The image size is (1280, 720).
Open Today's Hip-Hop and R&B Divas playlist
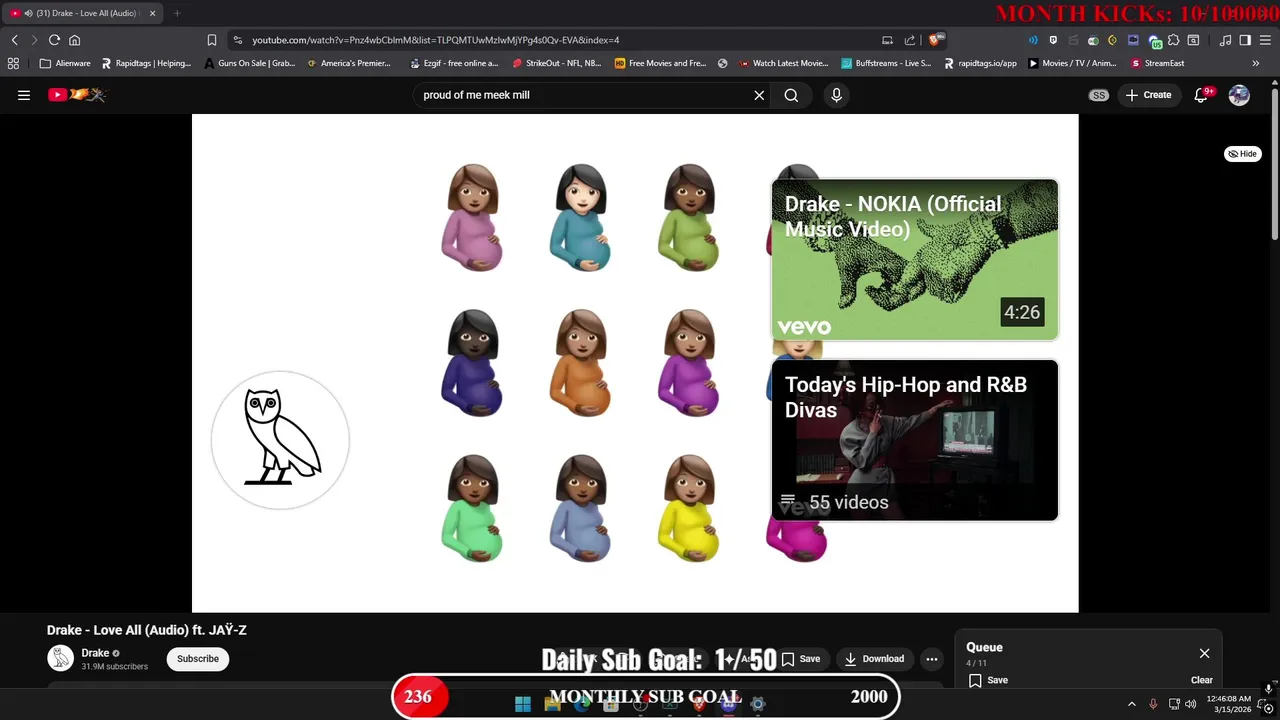click(915, 440)
